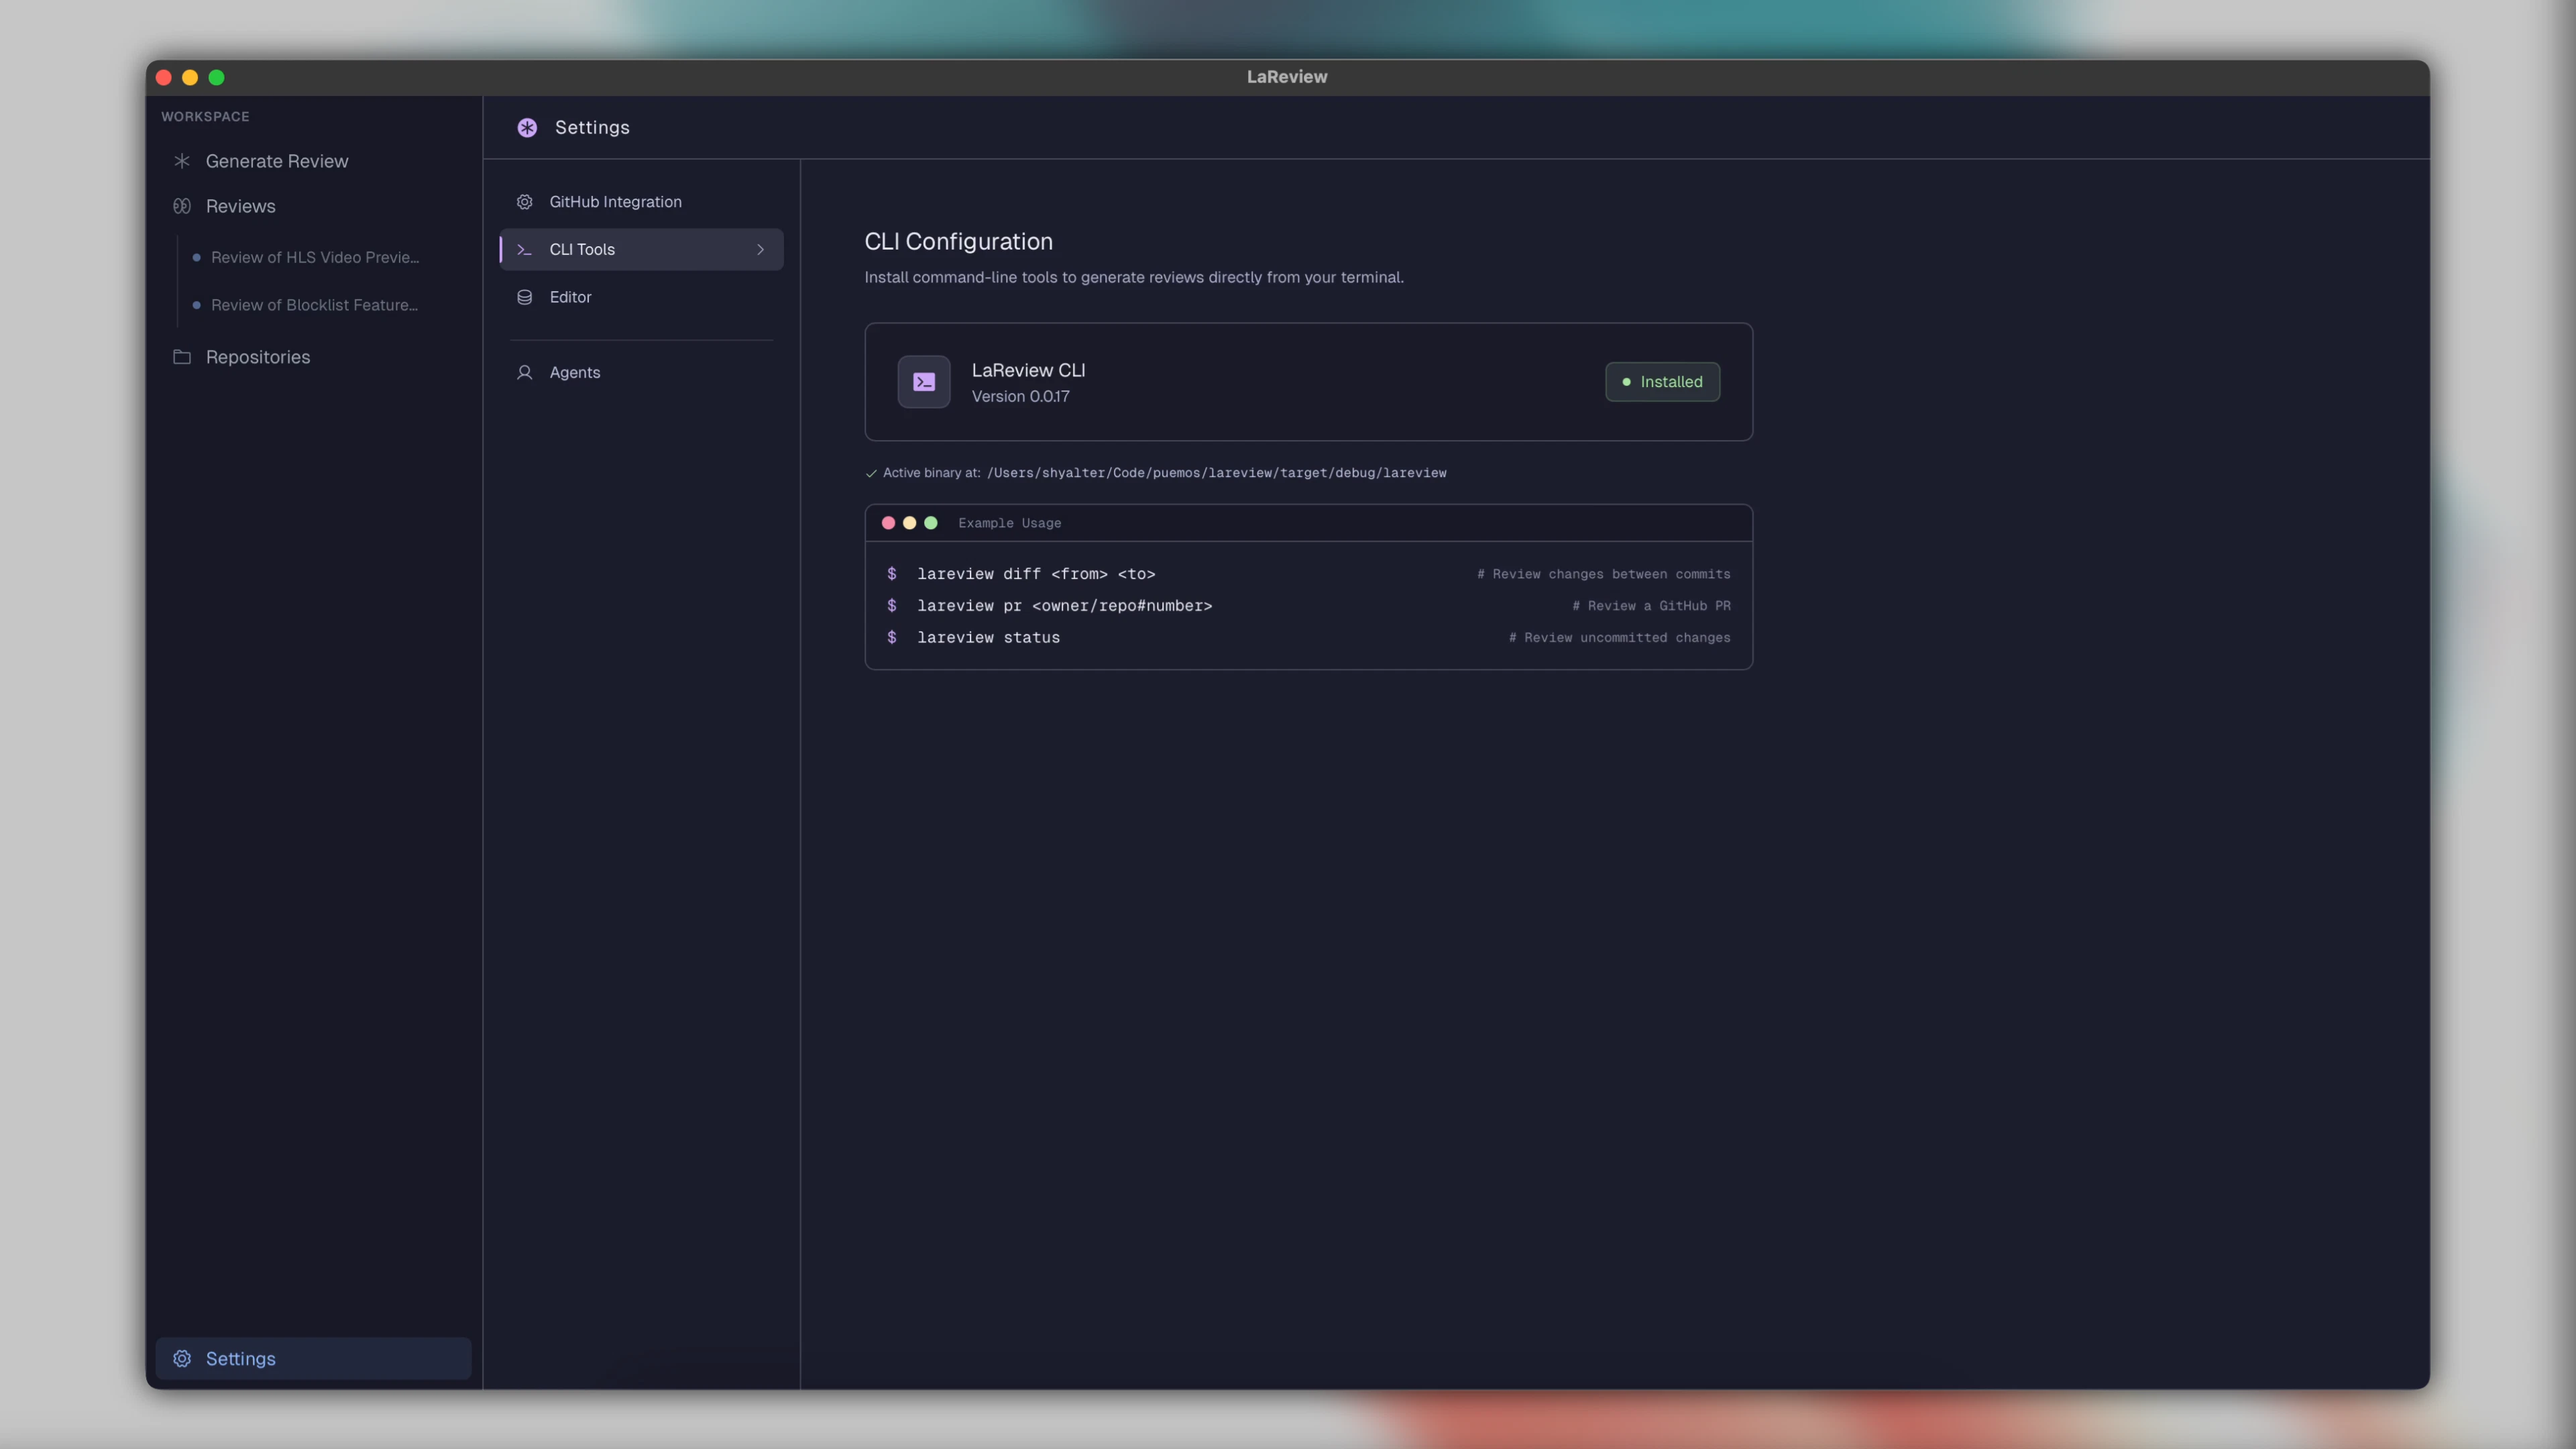Click the Agents person icon

point(524,372)
